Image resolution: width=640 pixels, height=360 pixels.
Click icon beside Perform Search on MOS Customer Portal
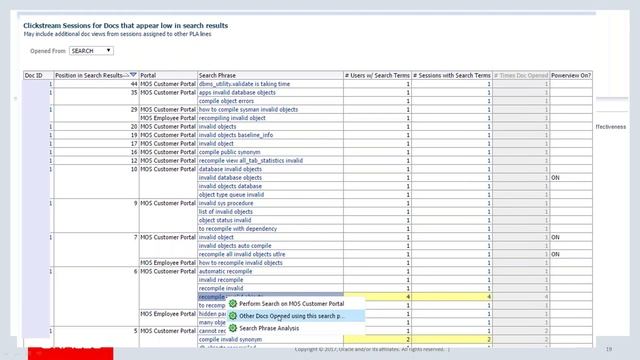233,304
